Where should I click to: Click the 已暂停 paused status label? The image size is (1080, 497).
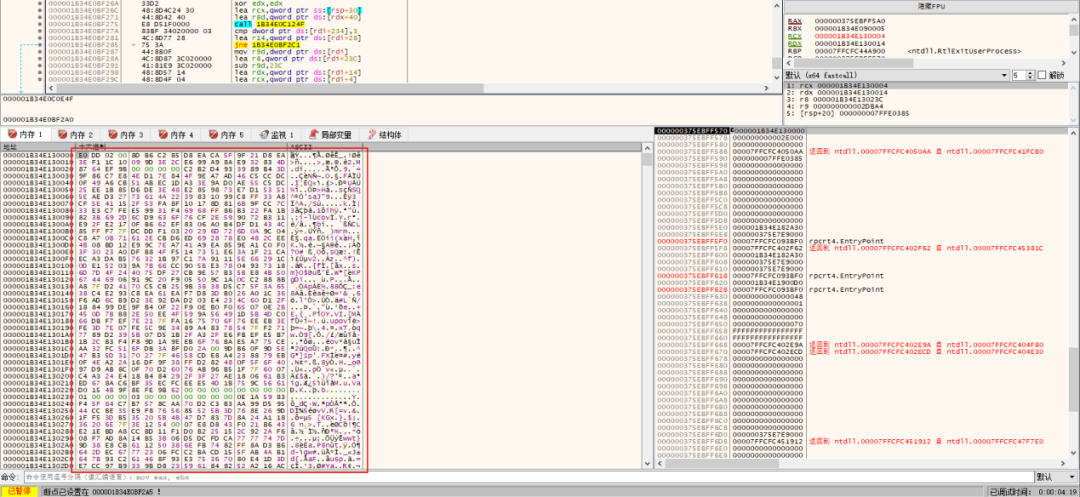tap(19, 491)
